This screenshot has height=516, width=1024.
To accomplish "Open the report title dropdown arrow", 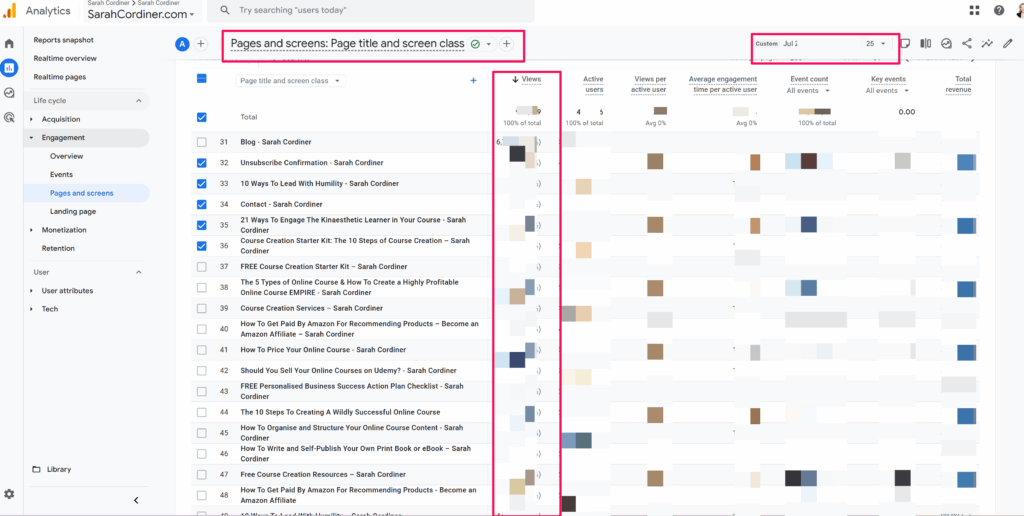I will click(488, 44).
